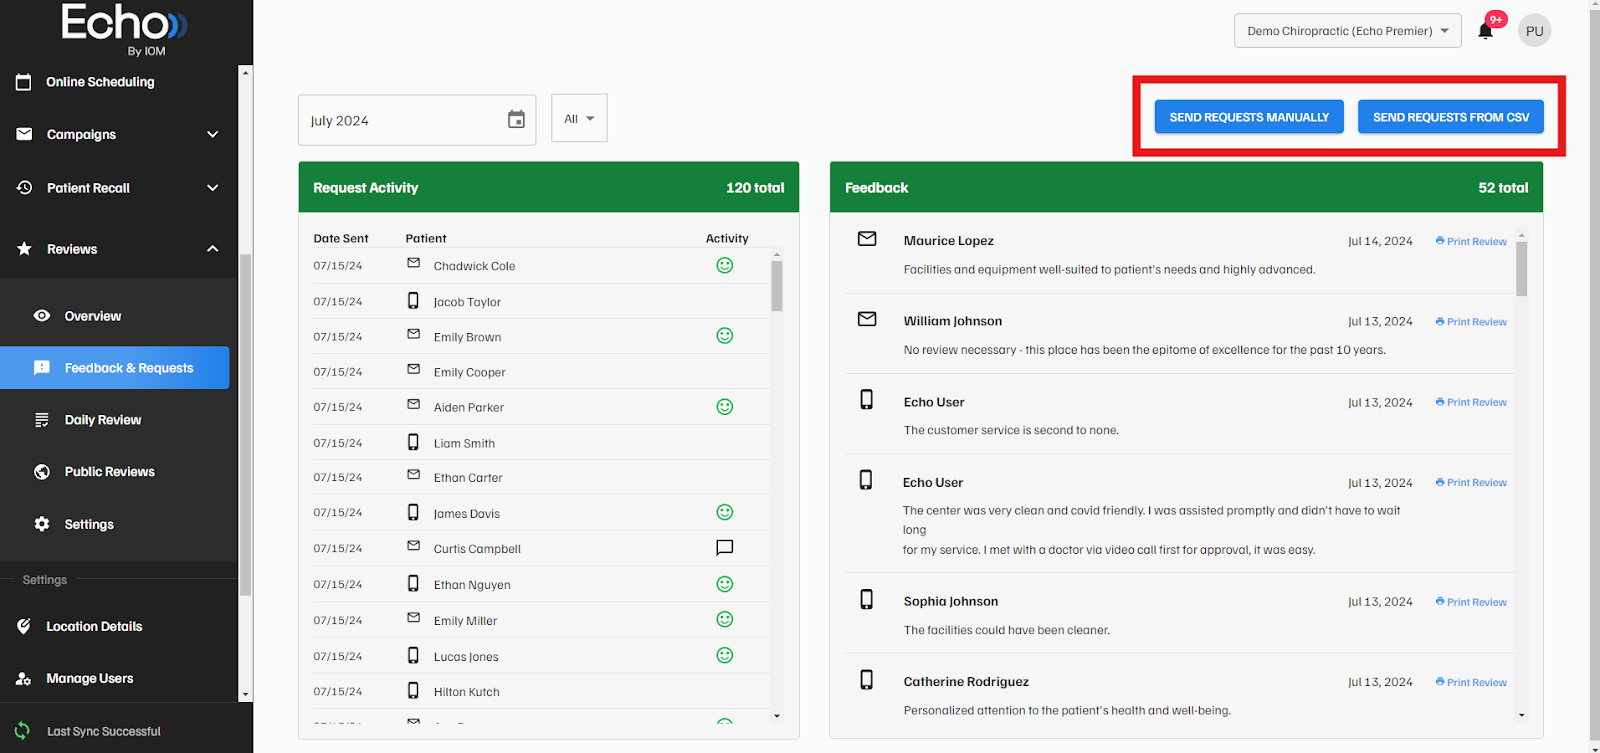1600x753 pixels.
Task: Click Lucas Jones's smiley activity icon
Action: click(x=725, y=655)
